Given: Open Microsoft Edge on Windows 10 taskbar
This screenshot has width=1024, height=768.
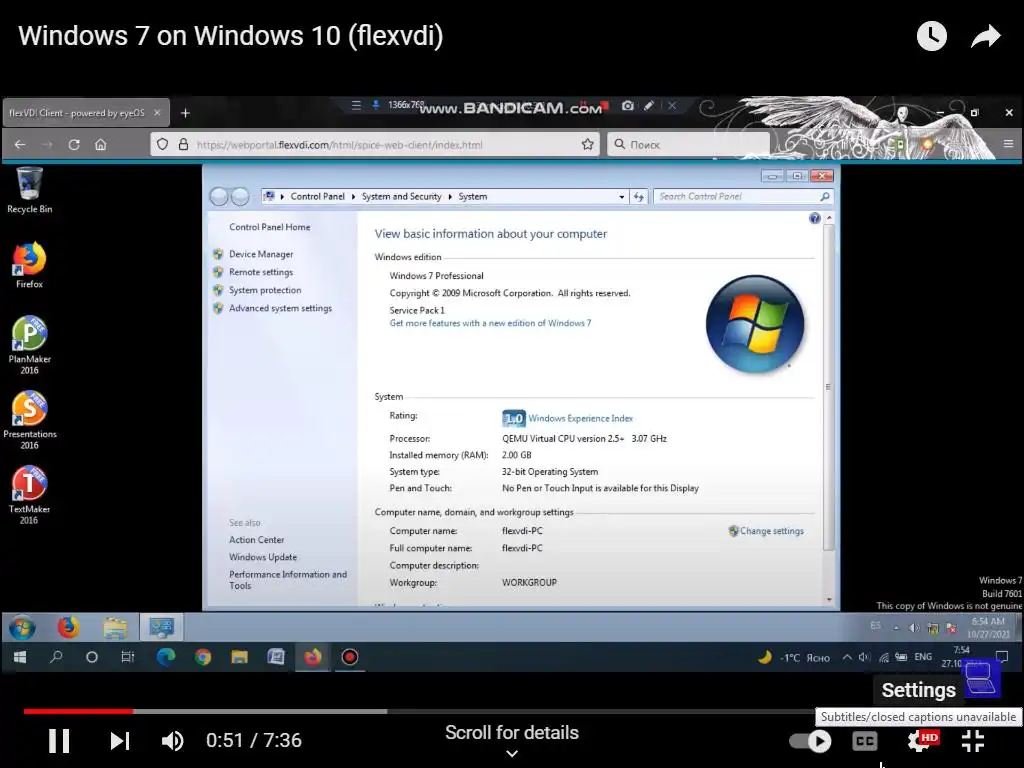Looking at the screenshot, I should (166, 657).
